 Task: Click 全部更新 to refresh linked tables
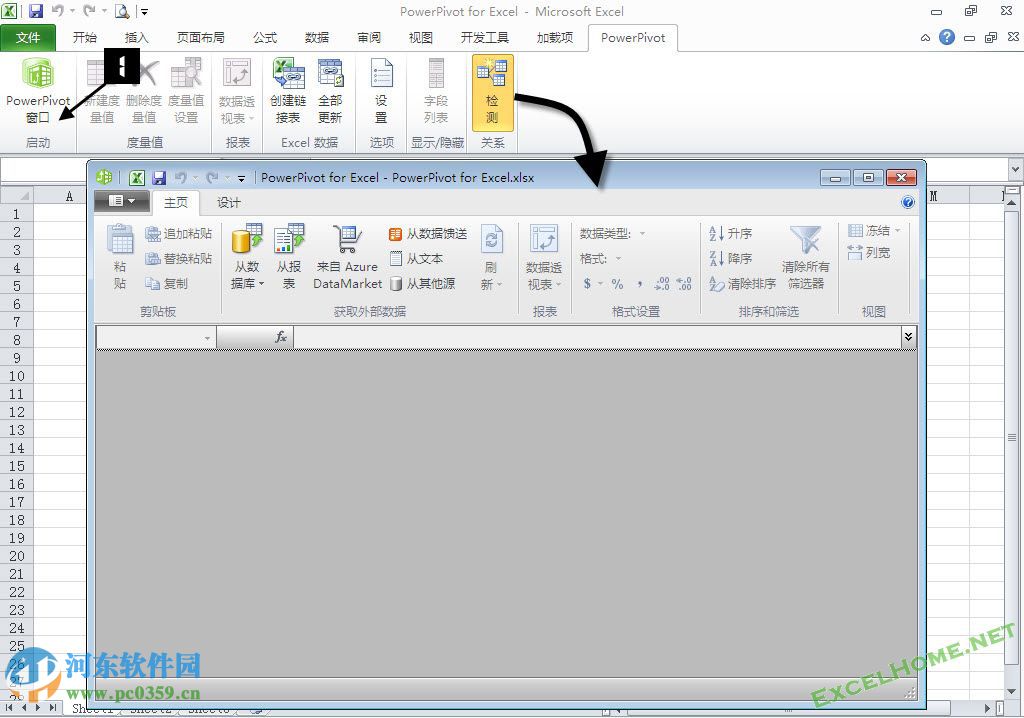tap(330, 90)
